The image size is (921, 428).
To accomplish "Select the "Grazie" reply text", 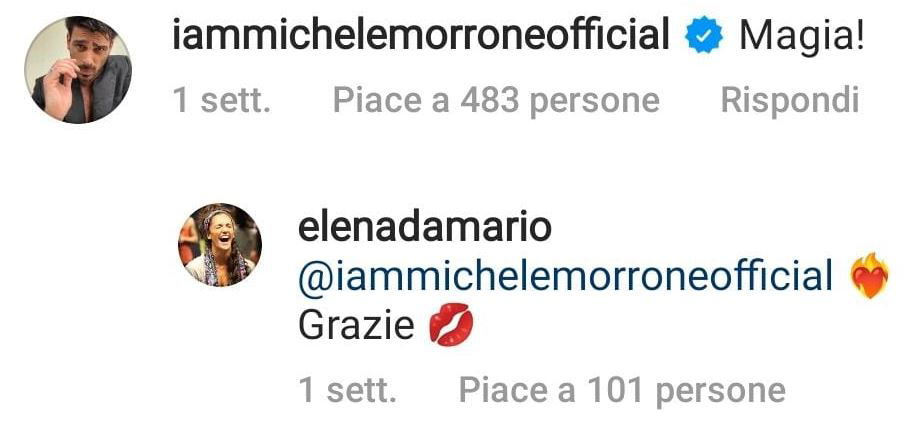I will point(357,325).
